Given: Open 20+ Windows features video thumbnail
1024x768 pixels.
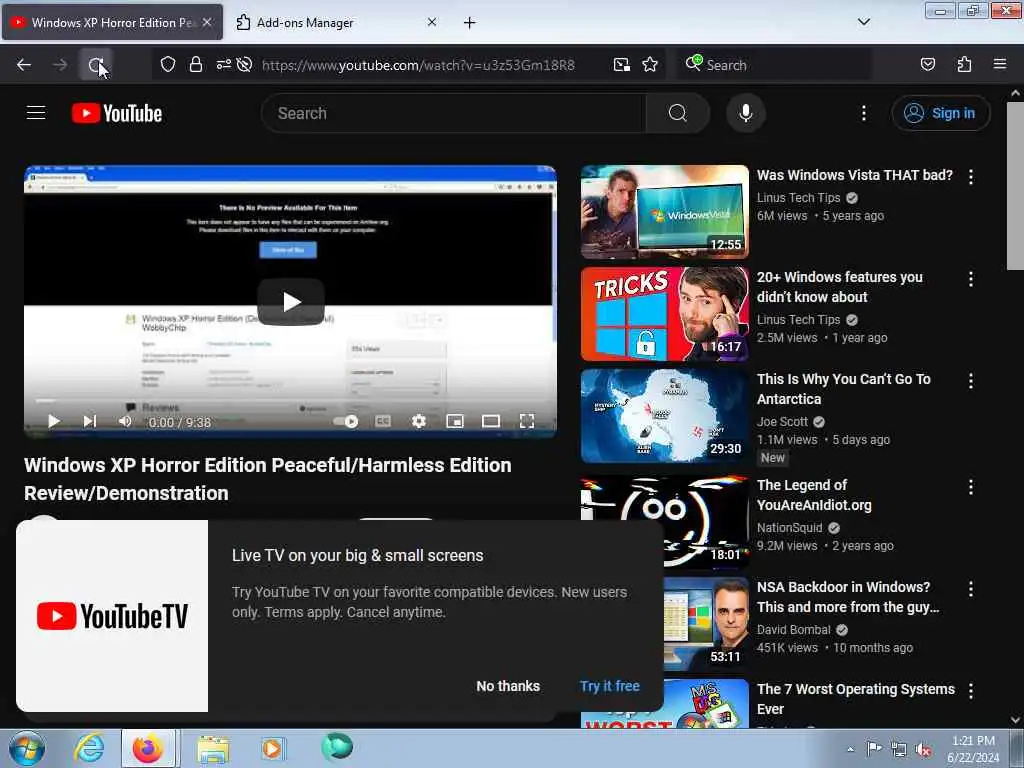Looking at the screenshot, I should 664,313.
